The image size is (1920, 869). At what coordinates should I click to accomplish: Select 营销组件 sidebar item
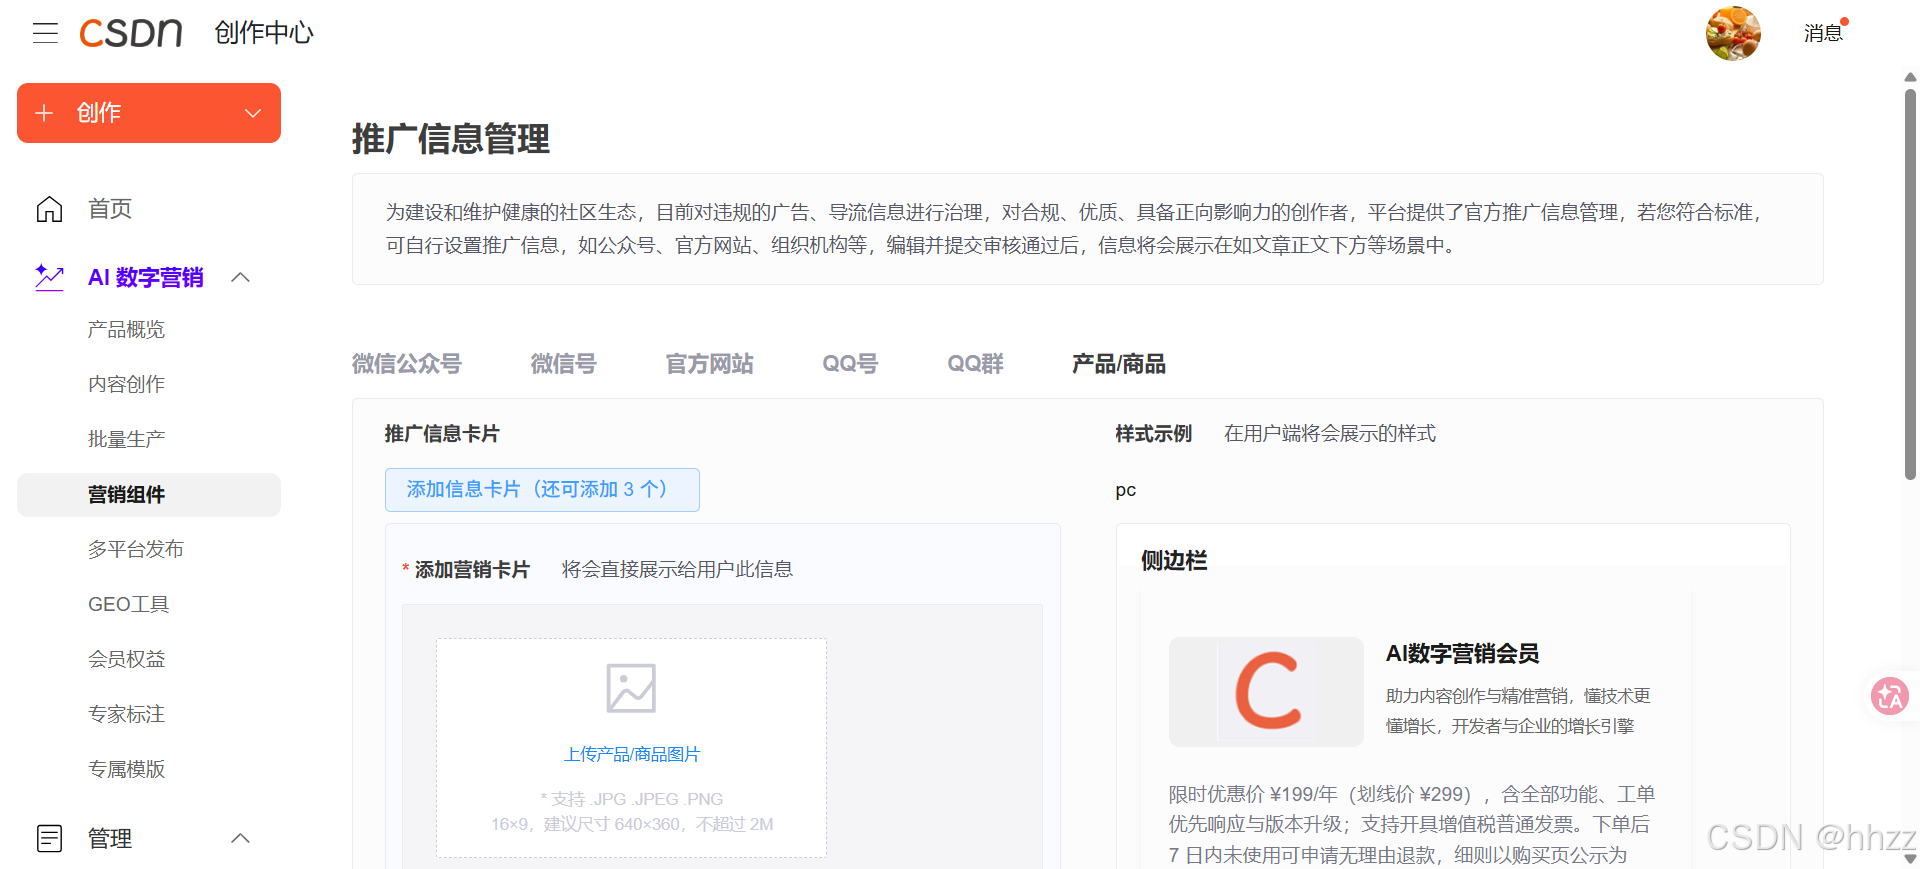pos(149,495)
